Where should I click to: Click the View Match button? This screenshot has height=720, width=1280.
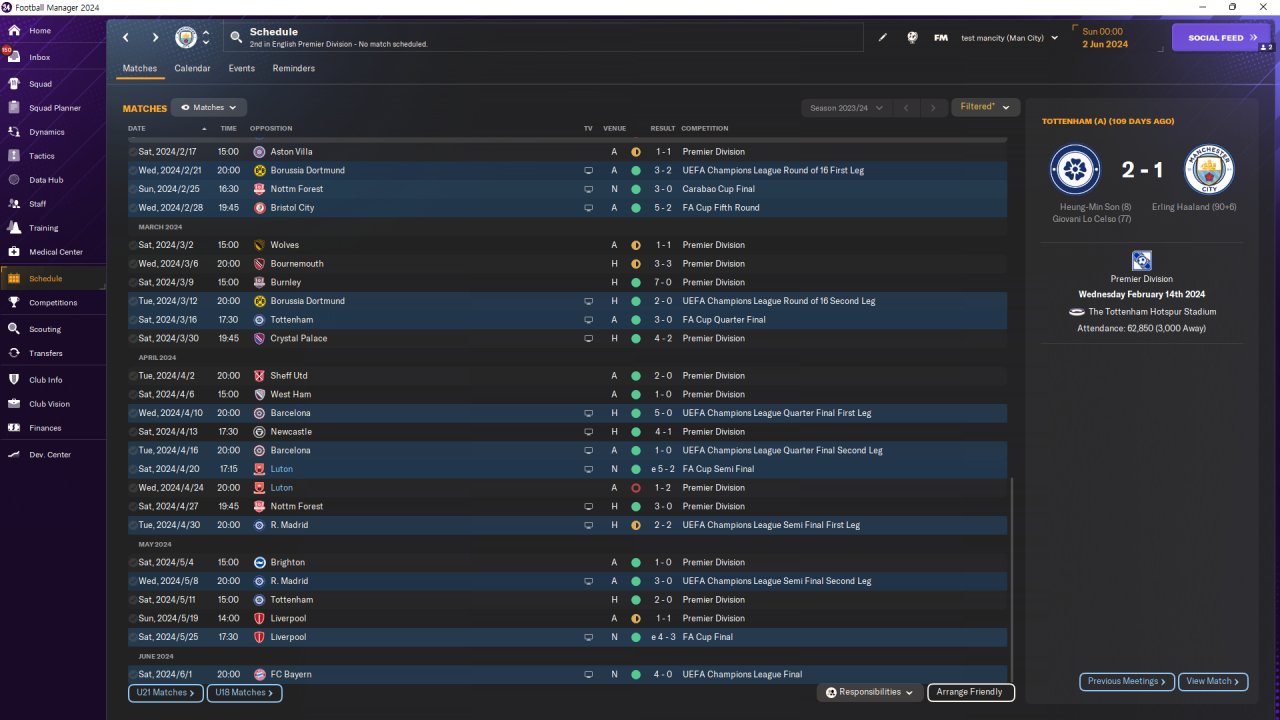1213,682
